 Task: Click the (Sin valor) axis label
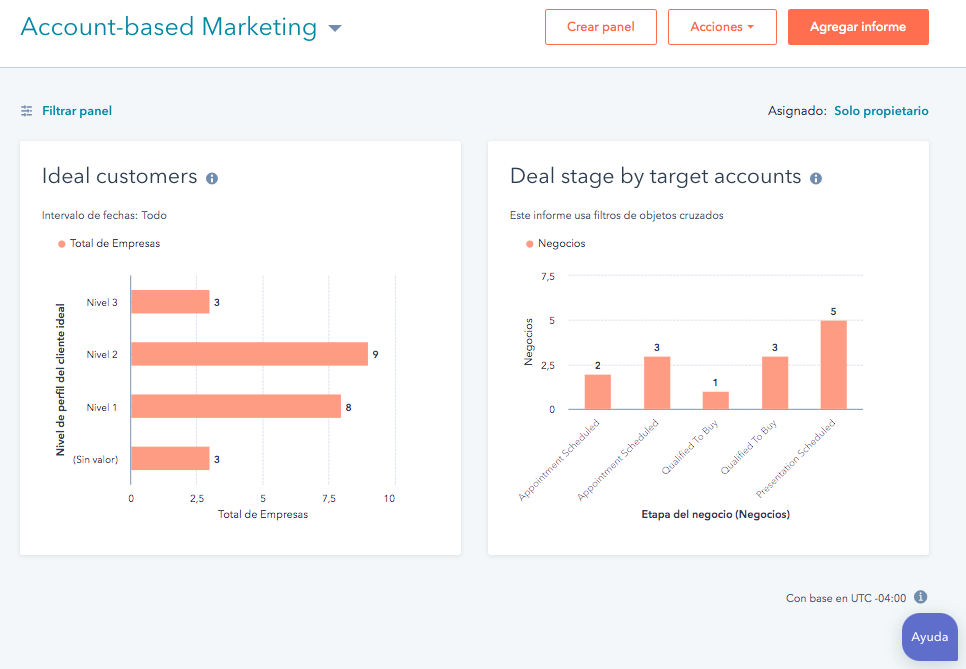(95, 460)
